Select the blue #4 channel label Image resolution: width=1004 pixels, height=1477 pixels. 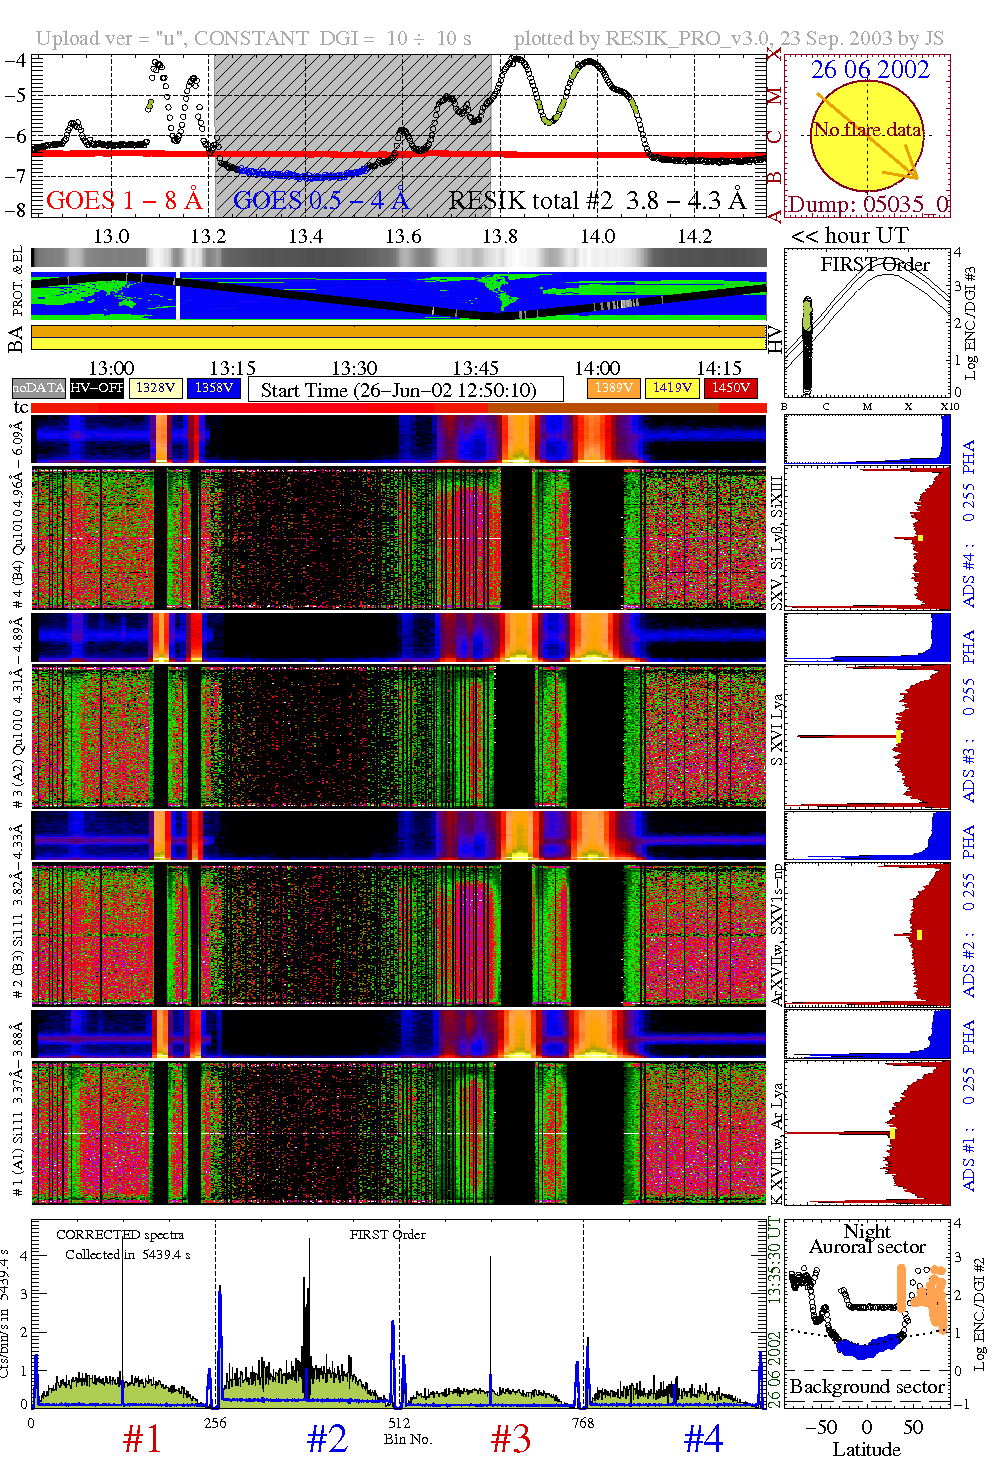click(703, 1439)
